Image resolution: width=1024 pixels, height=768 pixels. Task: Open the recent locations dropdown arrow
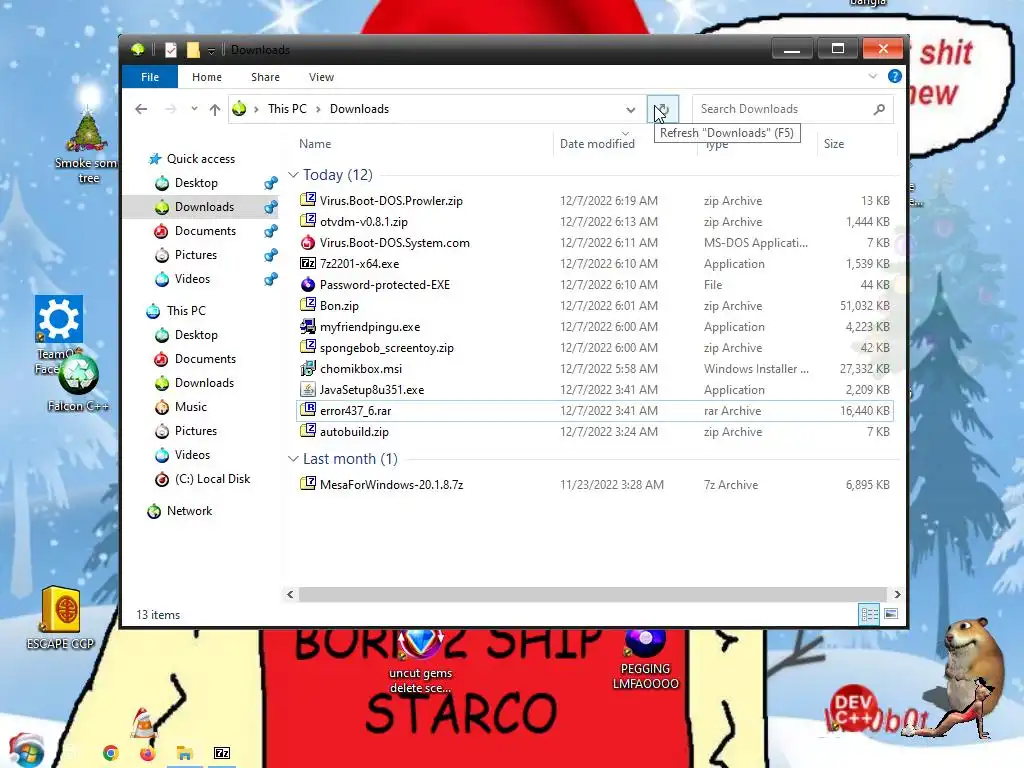coord(194,108)
